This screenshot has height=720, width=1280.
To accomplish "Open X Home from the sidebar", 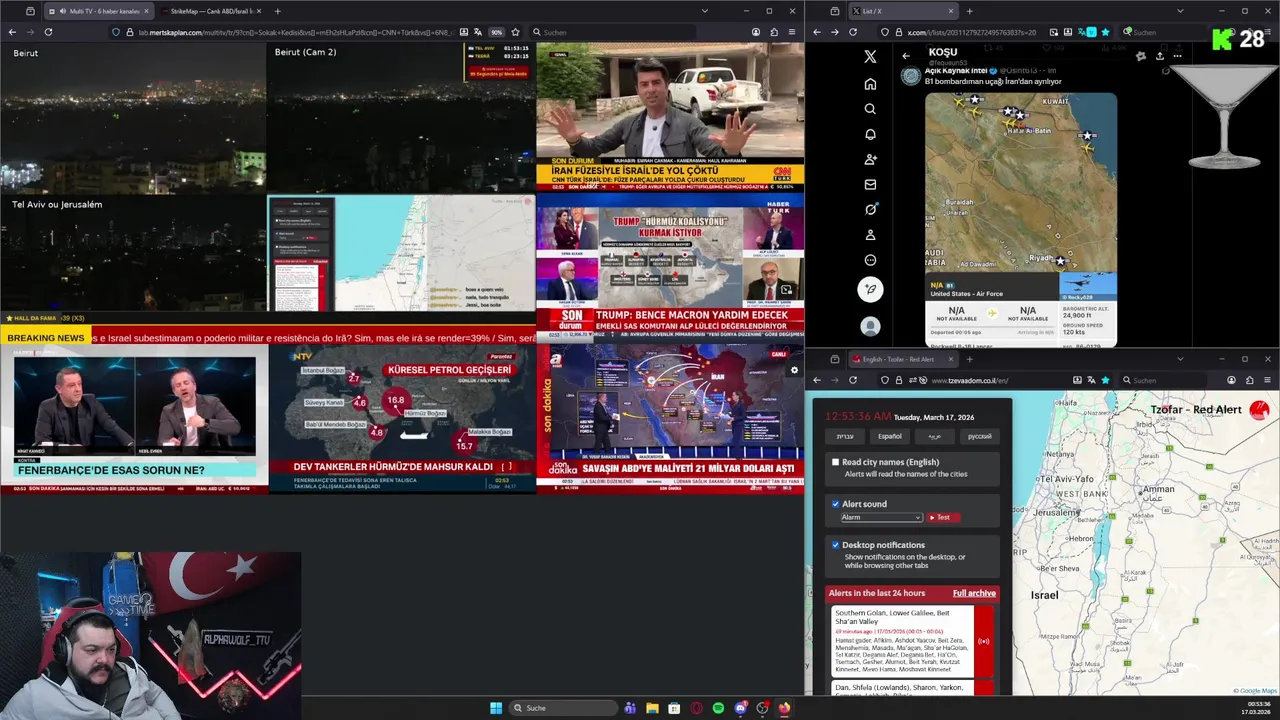I will pos(870,84).
